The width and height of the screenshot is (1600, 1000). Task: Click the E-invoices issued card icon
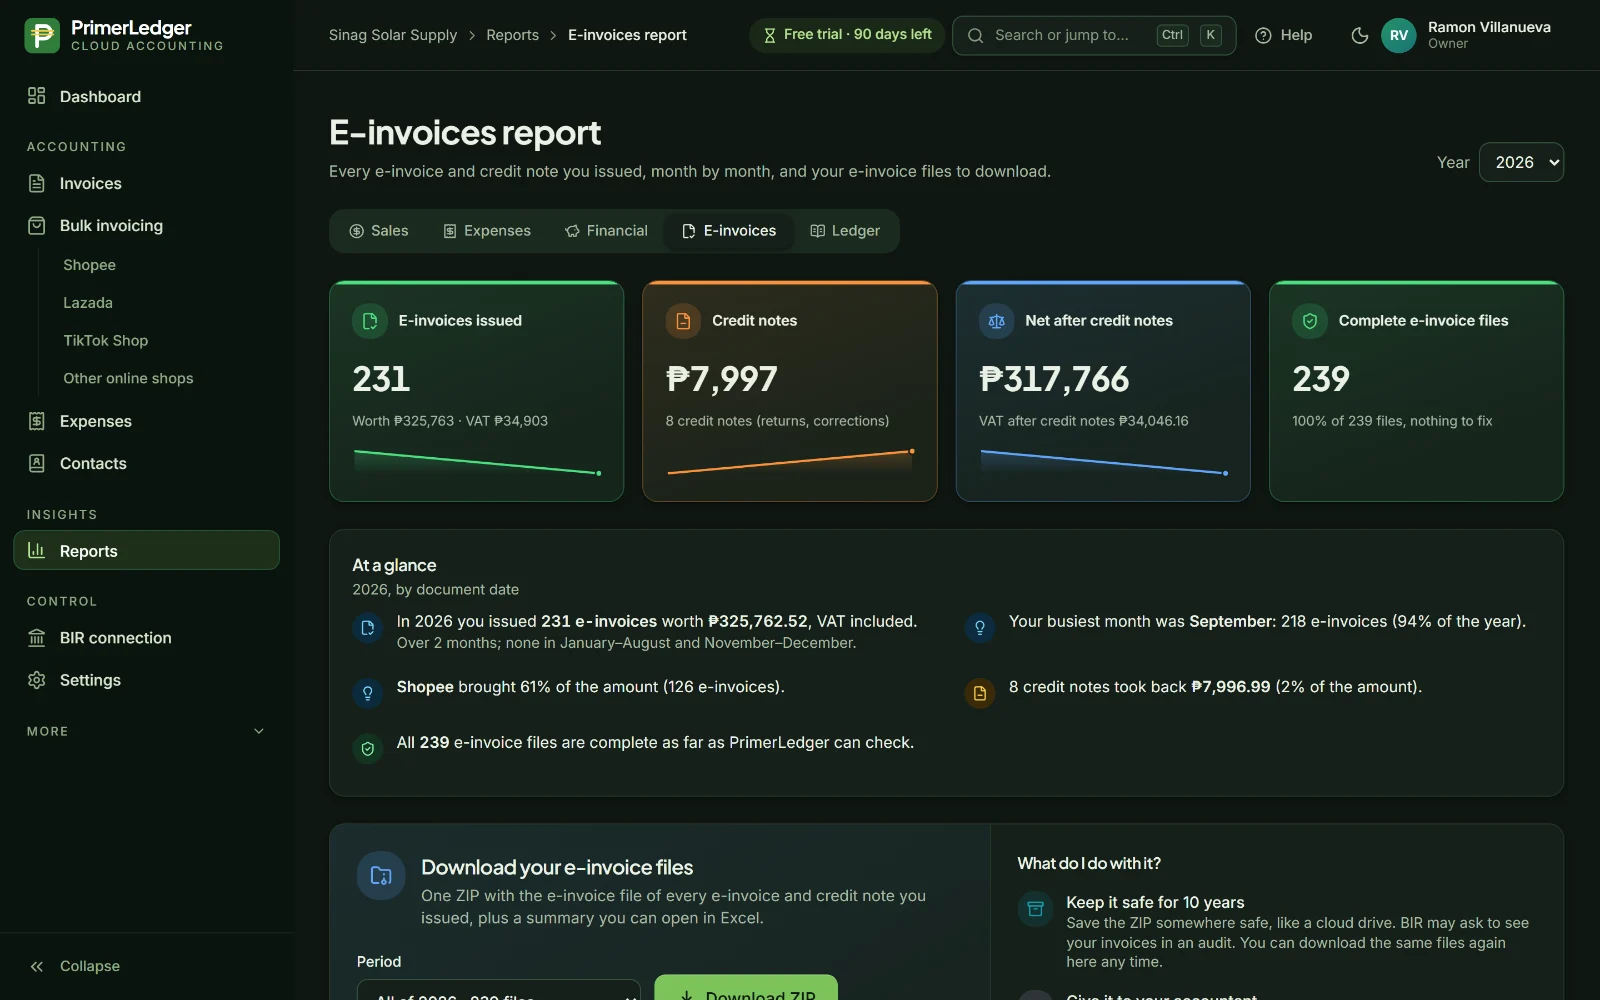370,321
